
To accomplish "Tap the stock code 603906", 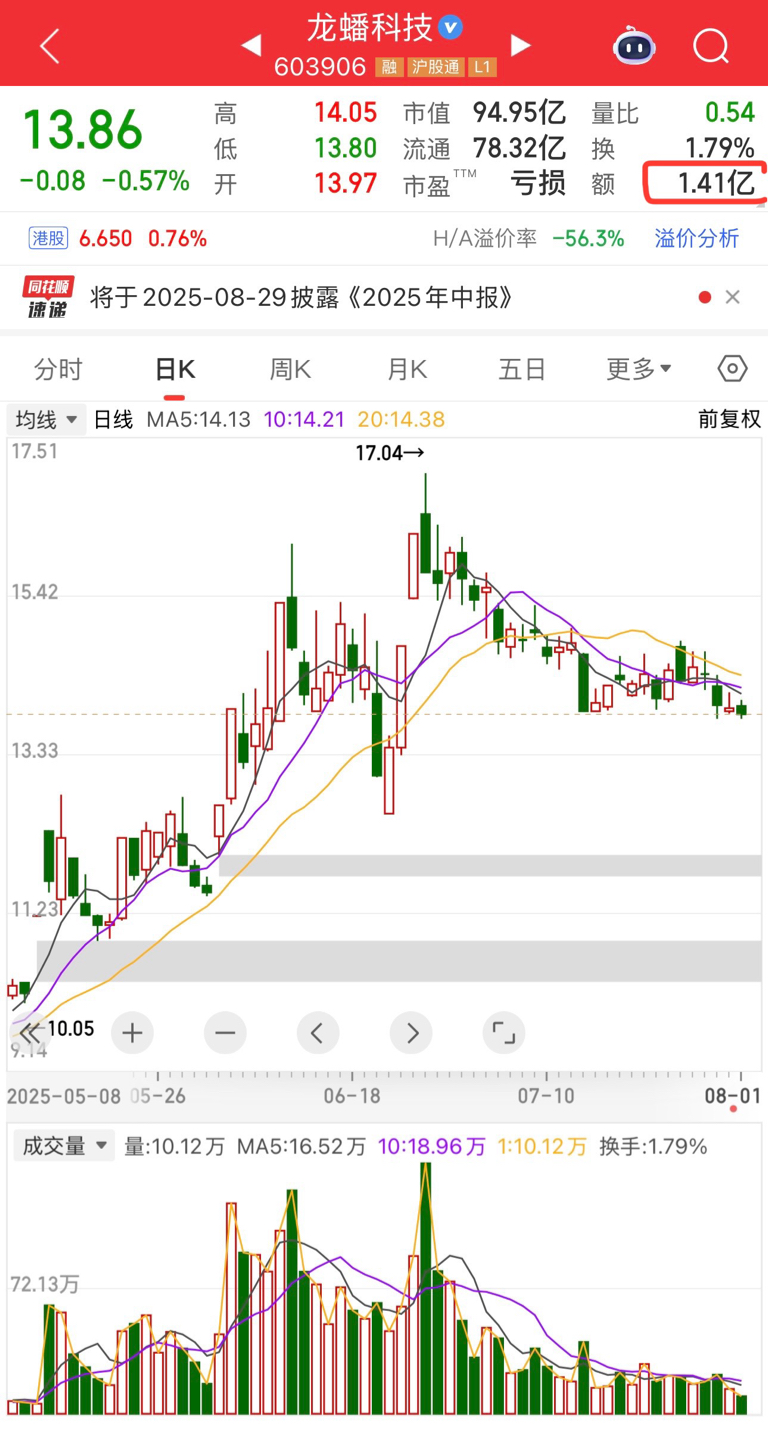I will point(322,67).
